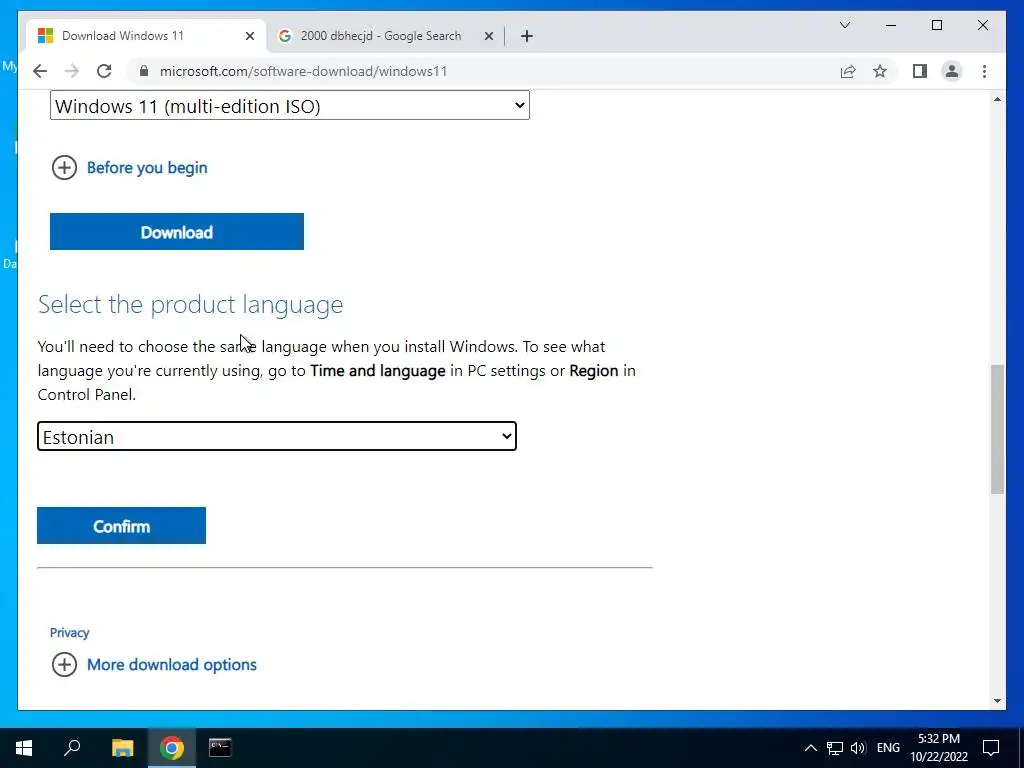The height and width of the screenshot is (768, 1024).
Task: Minimize the Chrome window
Action: [x=891, y=25]
